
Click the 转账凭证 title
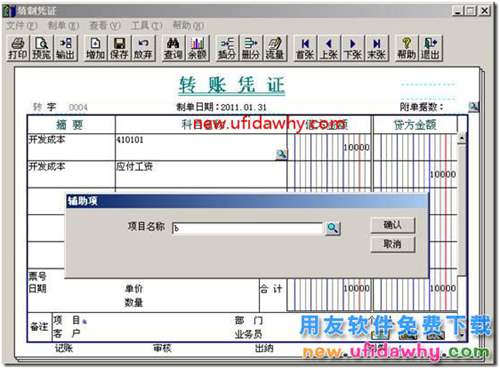click(232, 85)
